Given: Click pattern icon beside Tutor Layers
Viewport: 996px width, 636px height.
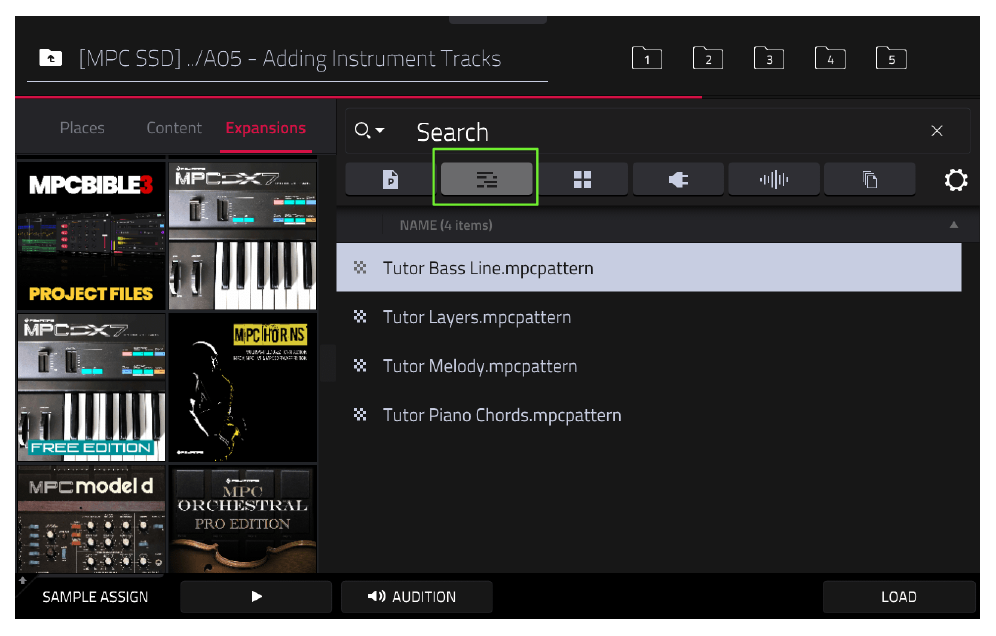Looking at the screenshot, I should pyautogui.click(x=360, y=316).
